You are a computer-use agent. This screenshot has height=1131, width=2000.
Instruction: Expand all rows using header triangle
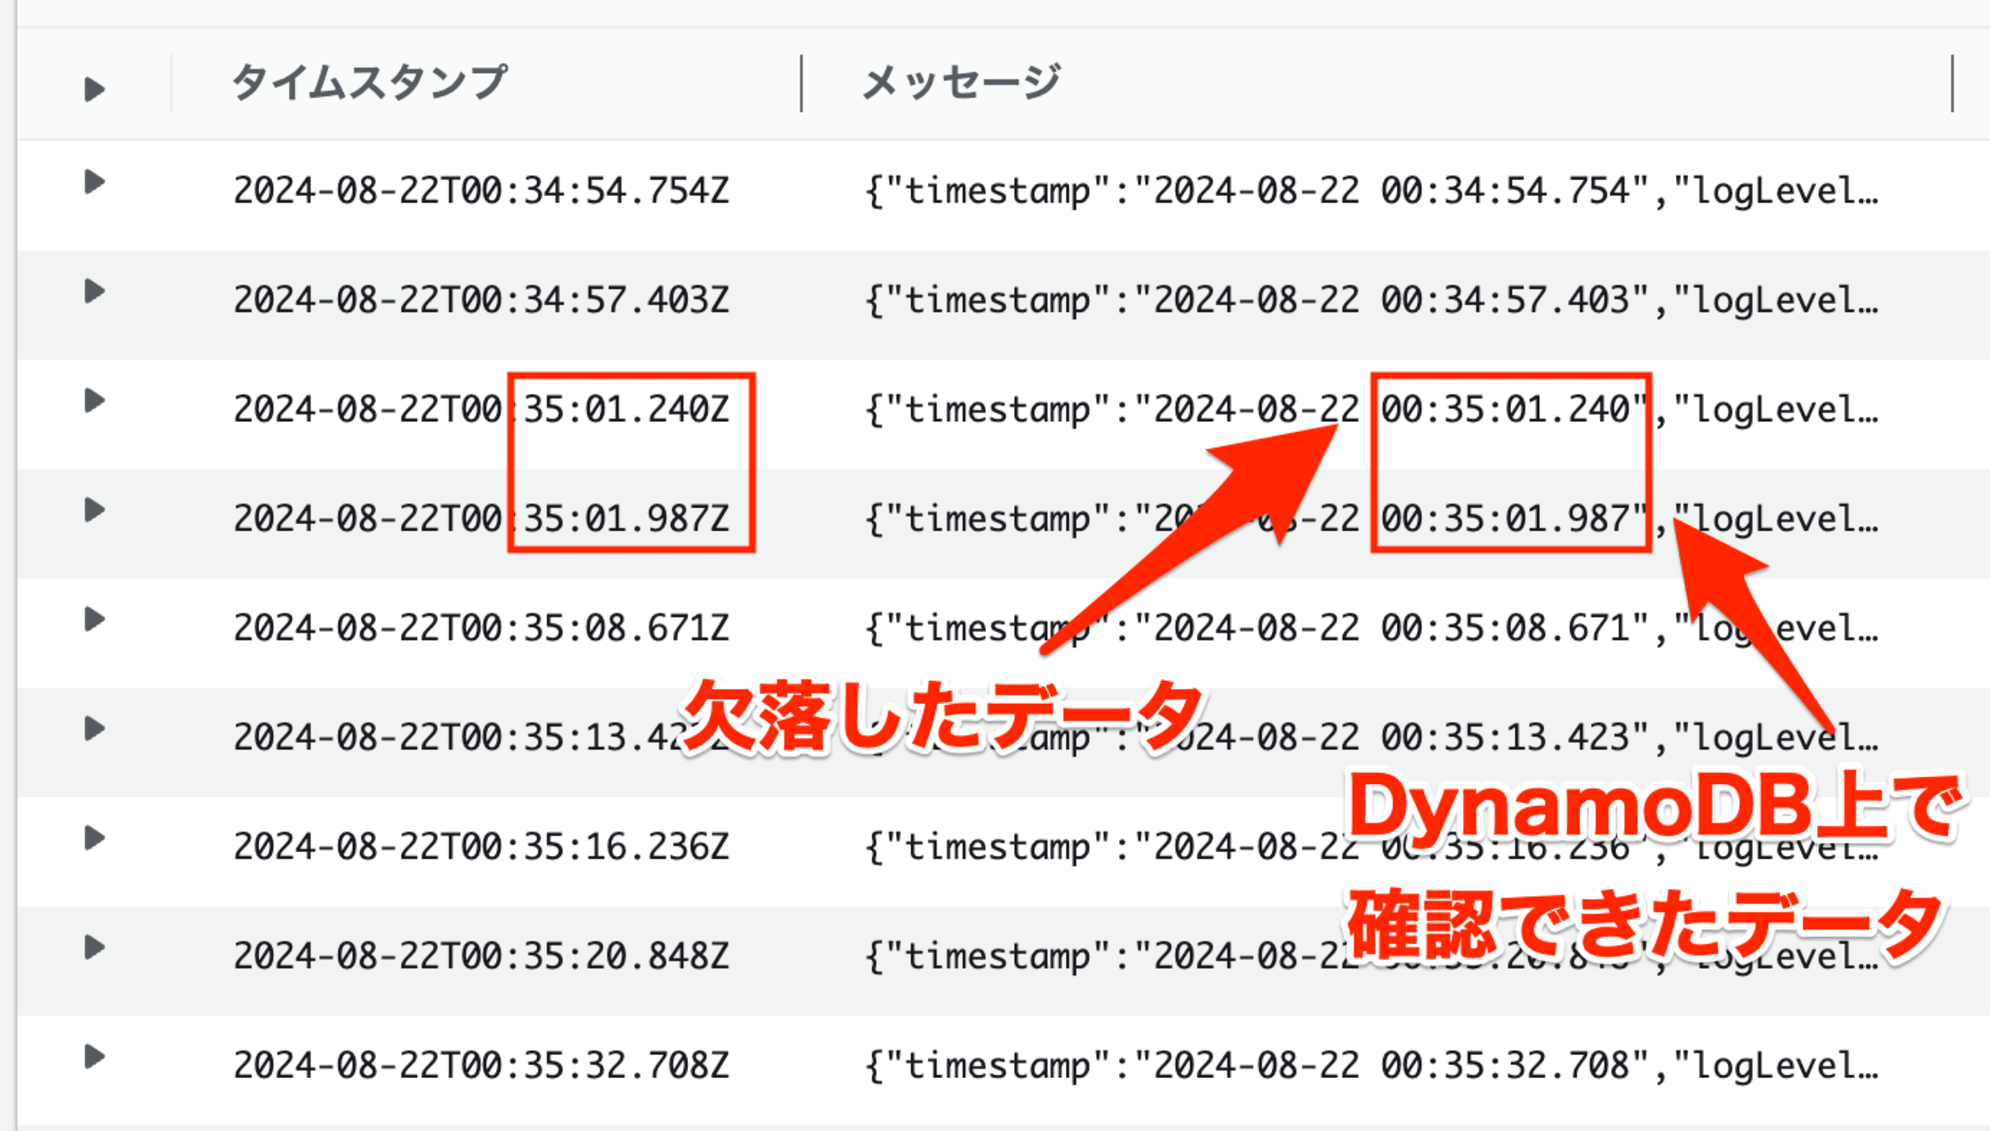pyautogui.click(x=94, y=90)
